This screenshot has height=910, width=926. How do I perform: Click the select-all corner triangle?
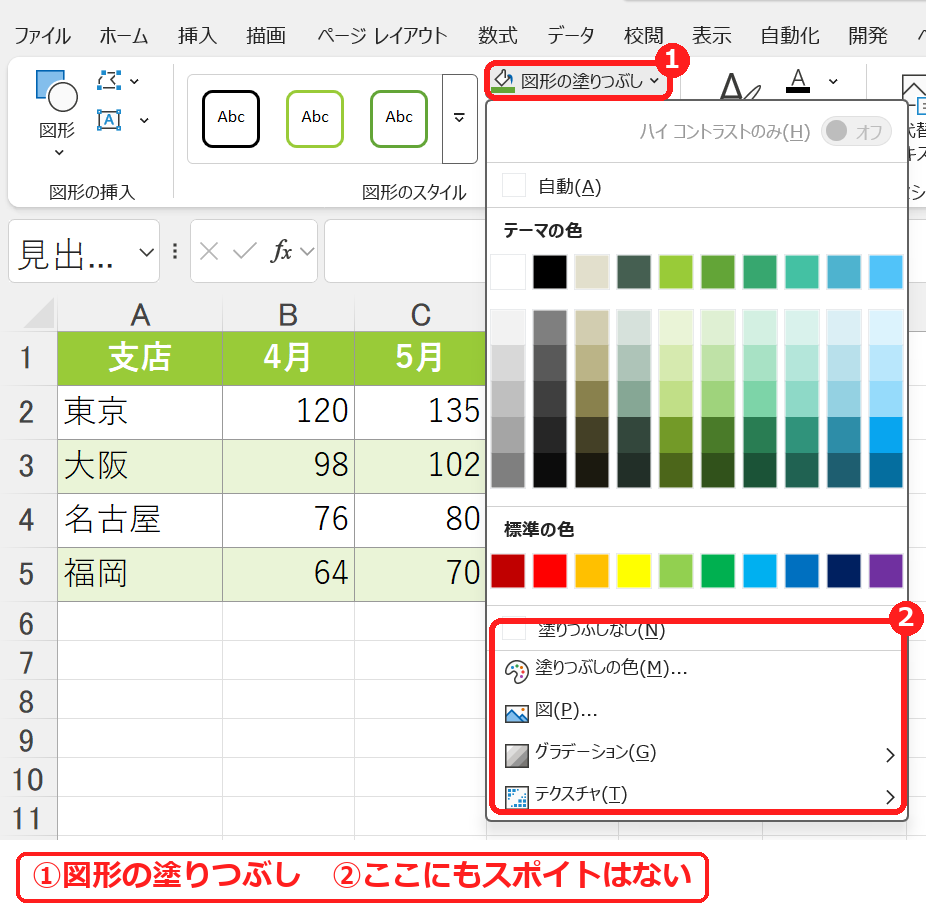pyautogui.click(x=39, y=313)
